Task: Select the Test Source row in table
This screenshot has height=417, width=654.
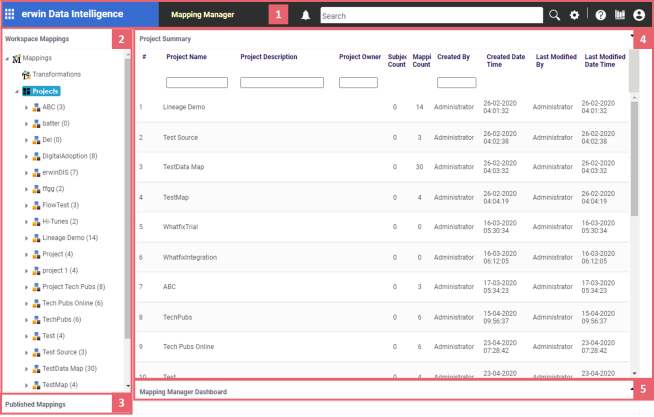Action: click(382, 138)
